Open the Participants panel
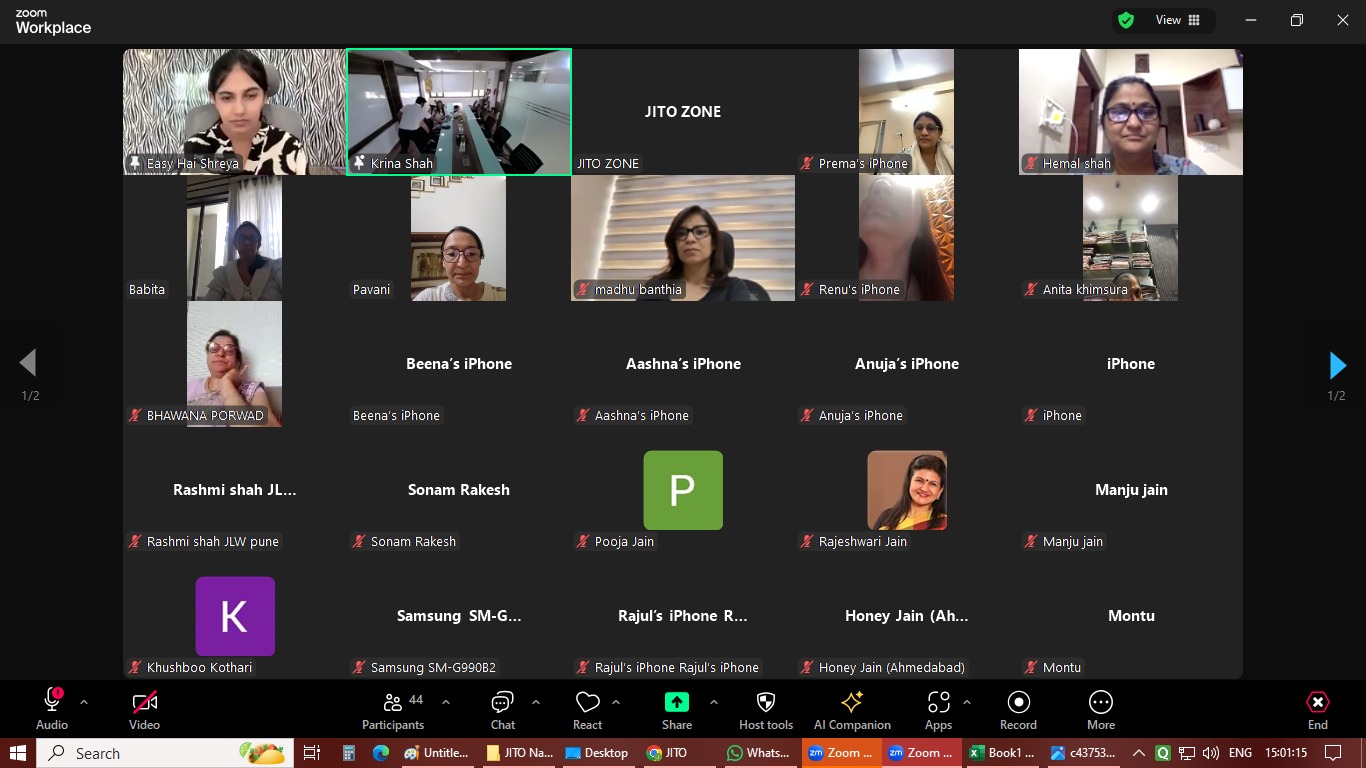Viewport: 1366px width, 768px height. 393,710
